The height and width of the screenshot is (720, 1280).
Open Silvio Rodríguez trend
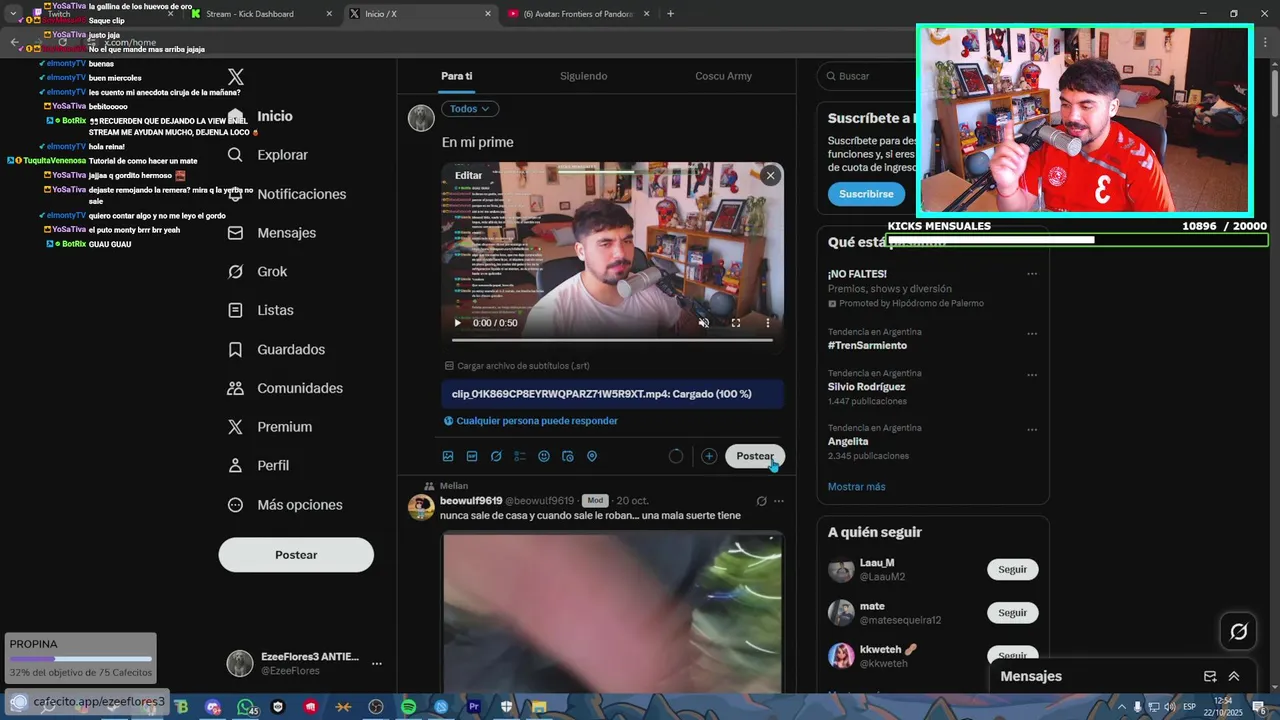[866, 387]
